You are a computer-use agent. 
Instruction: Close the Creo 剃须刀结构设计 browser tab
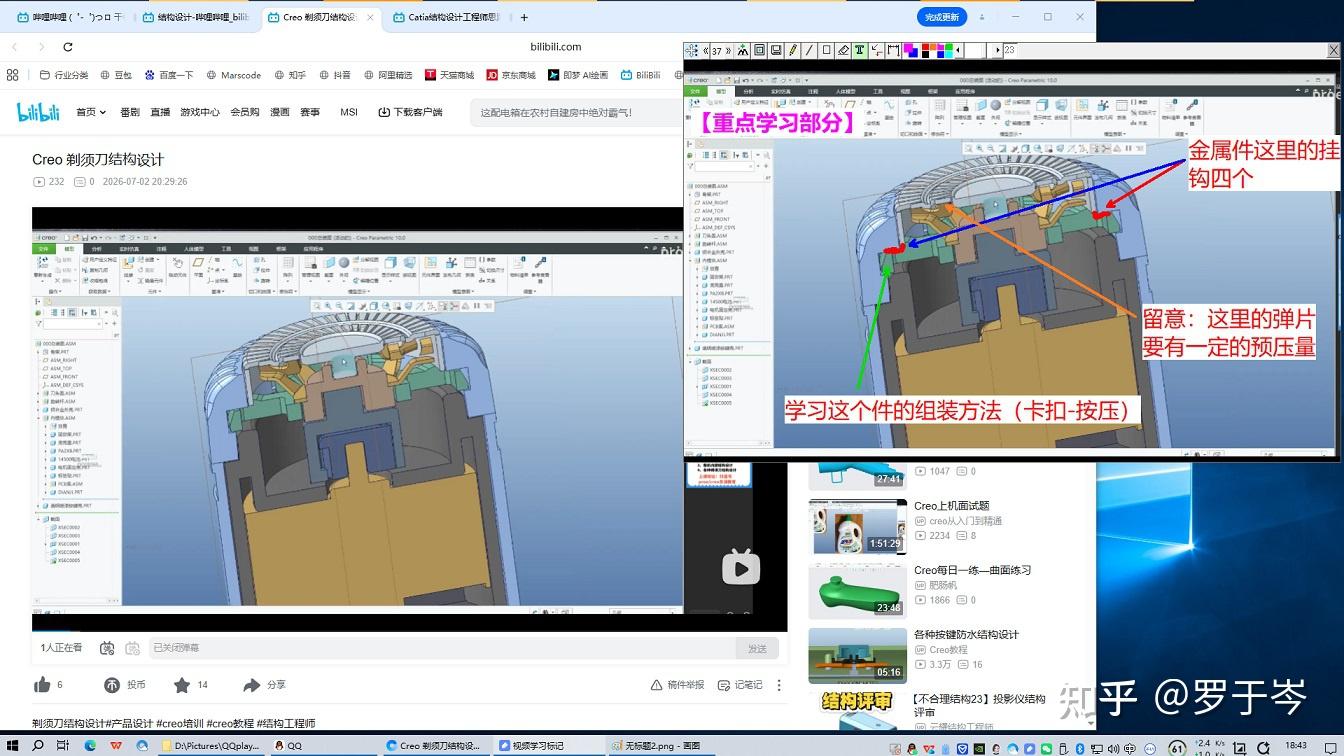point(371,17)
